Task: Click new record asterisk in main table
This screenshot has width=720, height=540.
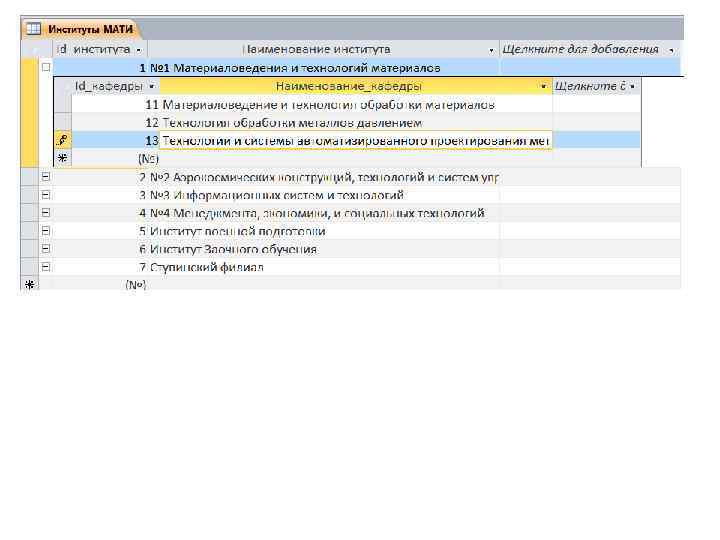Action: pyautogui.click(x=30, y=284)
